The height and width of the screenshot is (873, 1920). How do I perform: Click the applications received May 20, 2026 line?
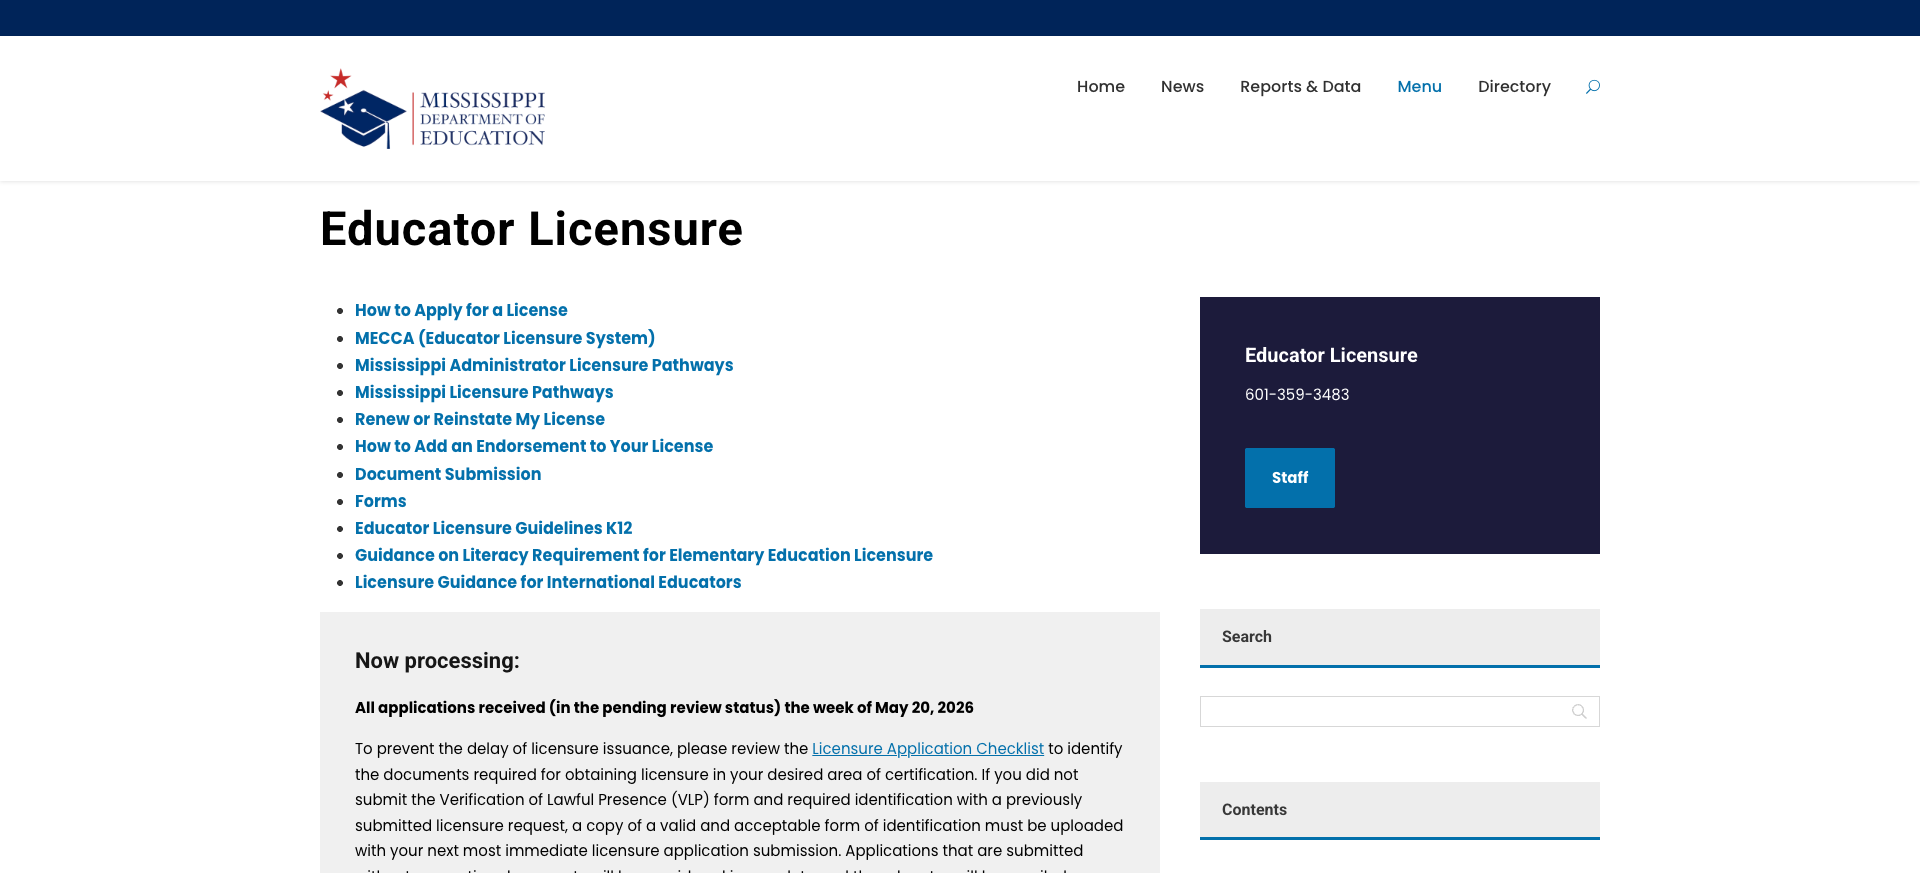pos(664,708)
